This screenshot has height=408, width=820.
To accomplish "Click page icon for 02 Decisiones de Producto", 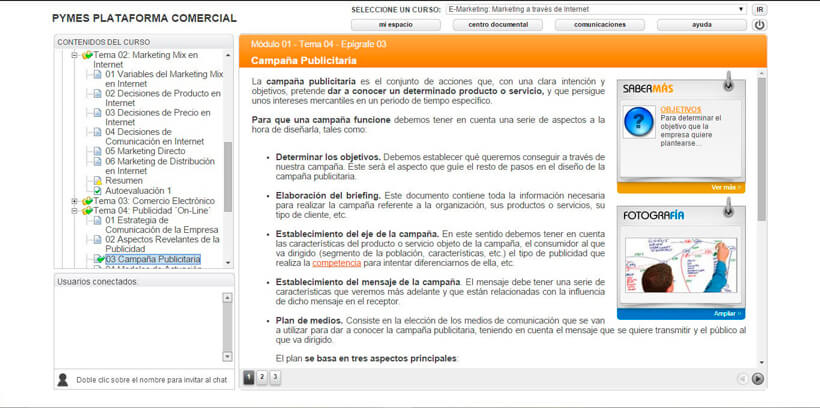I will point(97,94).
